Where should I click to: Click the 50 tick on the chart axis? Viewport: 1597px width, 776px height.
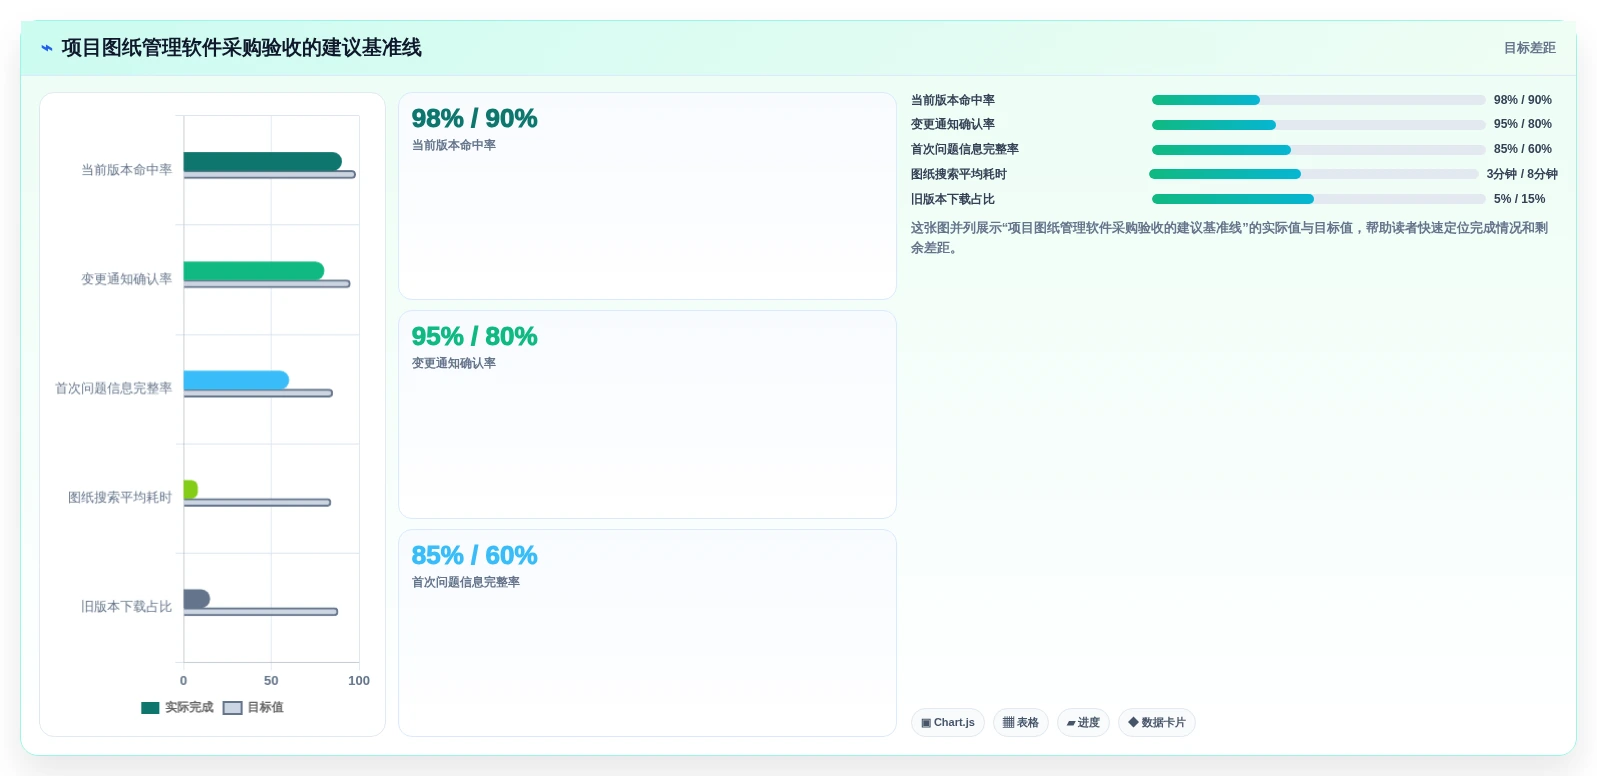click(x=271, y=681)
